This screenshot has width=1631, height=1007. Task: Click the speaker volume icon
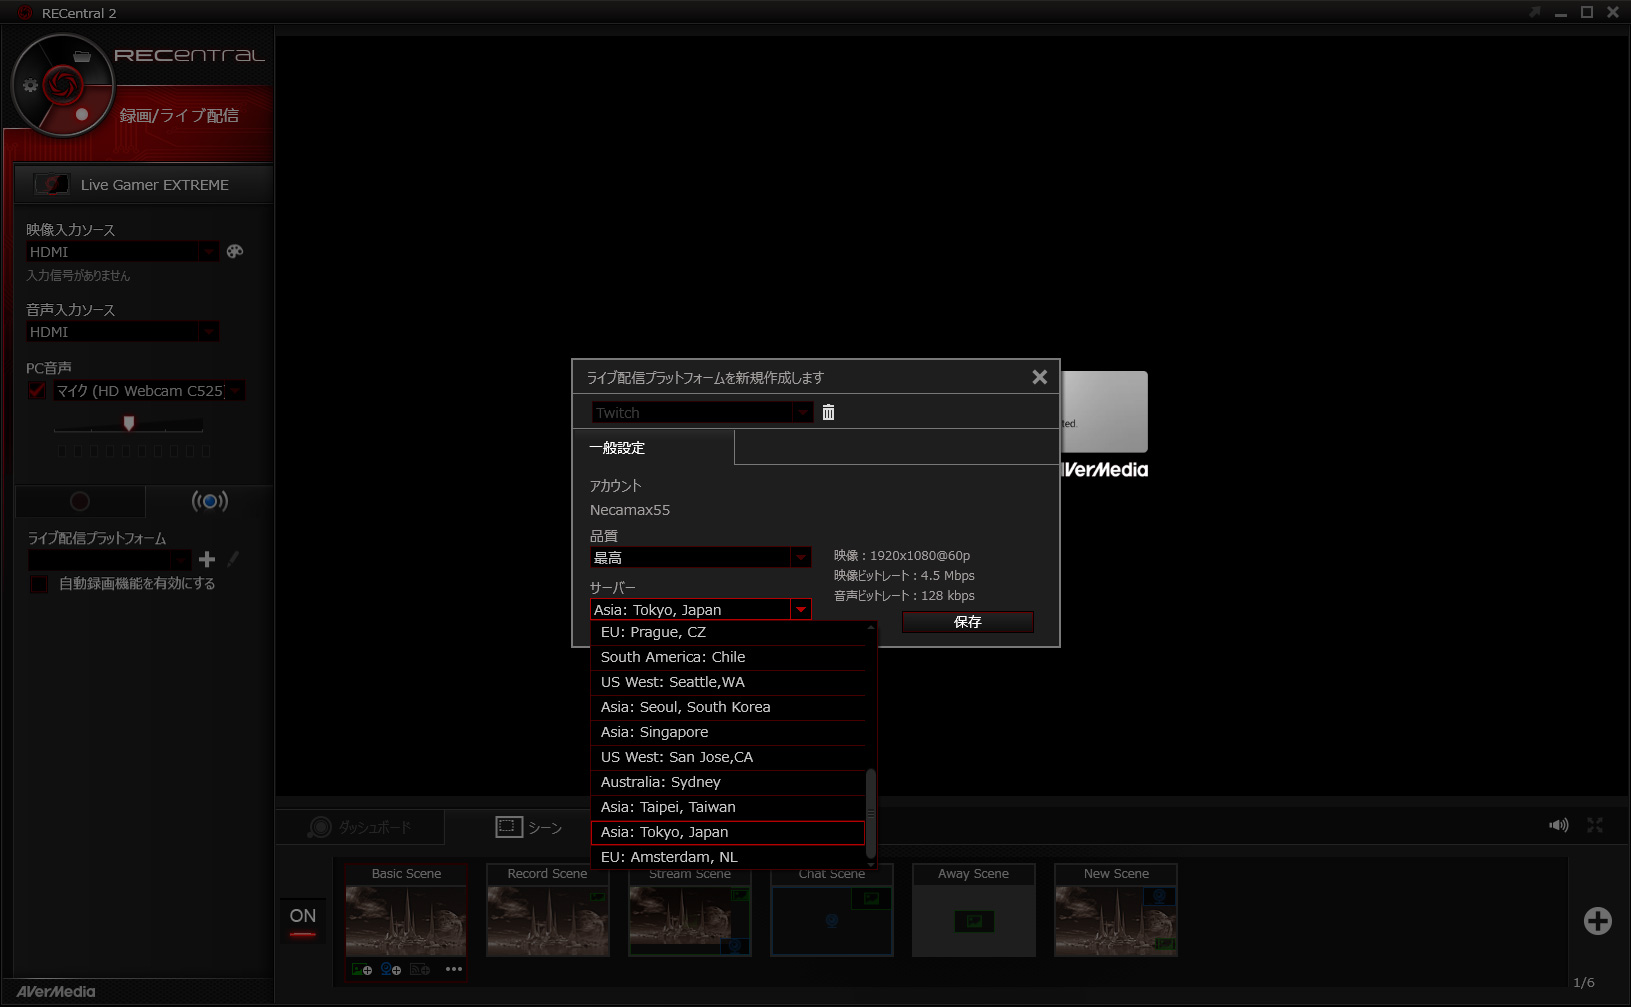(1559, 825)
